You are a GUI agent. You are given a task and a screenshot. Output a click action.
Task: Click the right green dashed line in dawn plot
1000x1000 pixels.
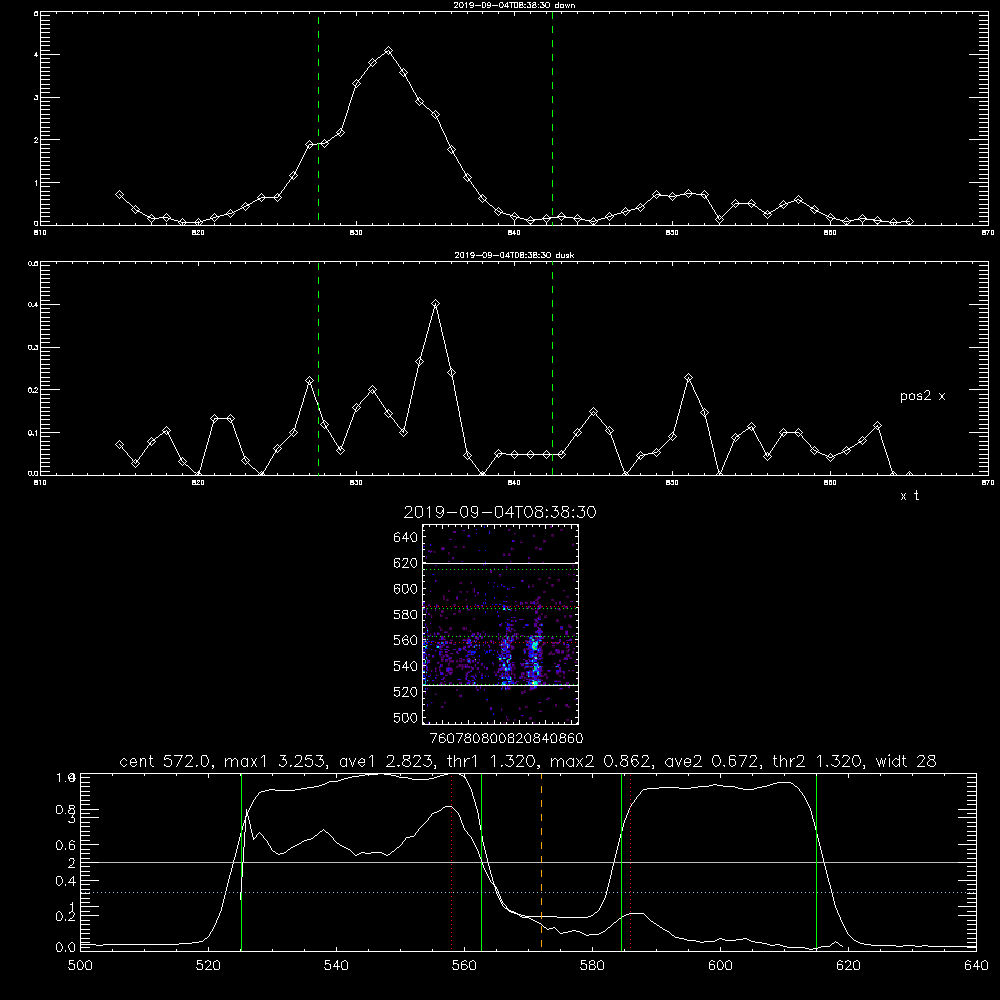[552, 118]
